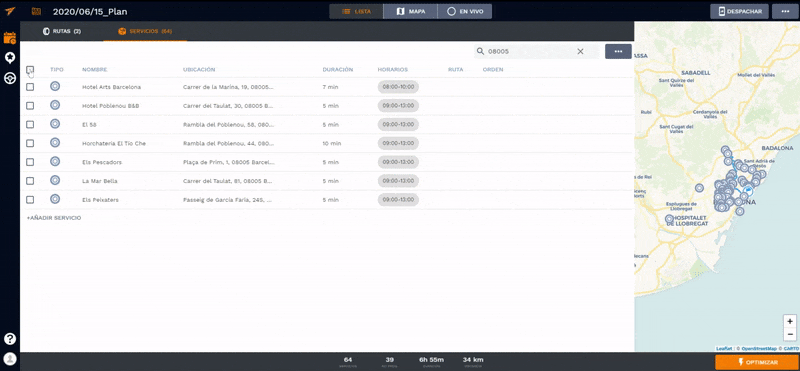800x371 pixels.
Task: Click the 10 min duration value
Action: click(332, 143)
